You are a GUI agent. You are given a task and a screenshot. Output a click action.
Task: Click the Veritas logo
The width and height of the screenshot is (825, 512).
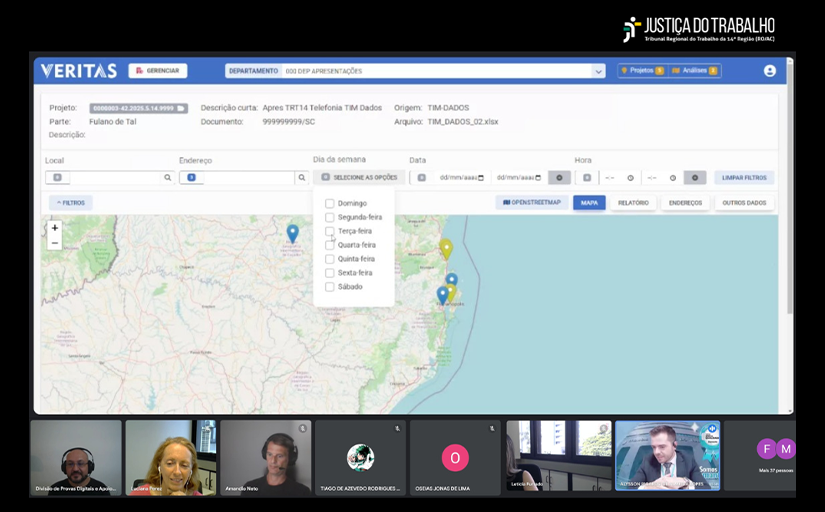pos(79,71)
